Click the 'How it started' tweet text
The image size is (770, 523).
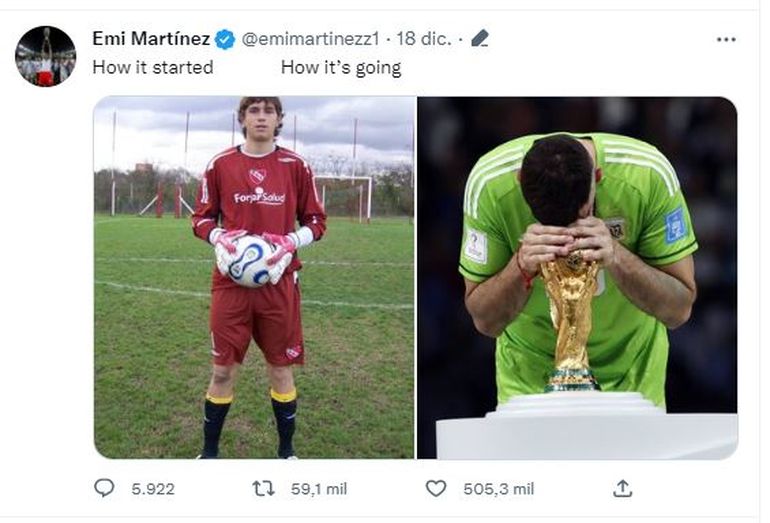152,68
